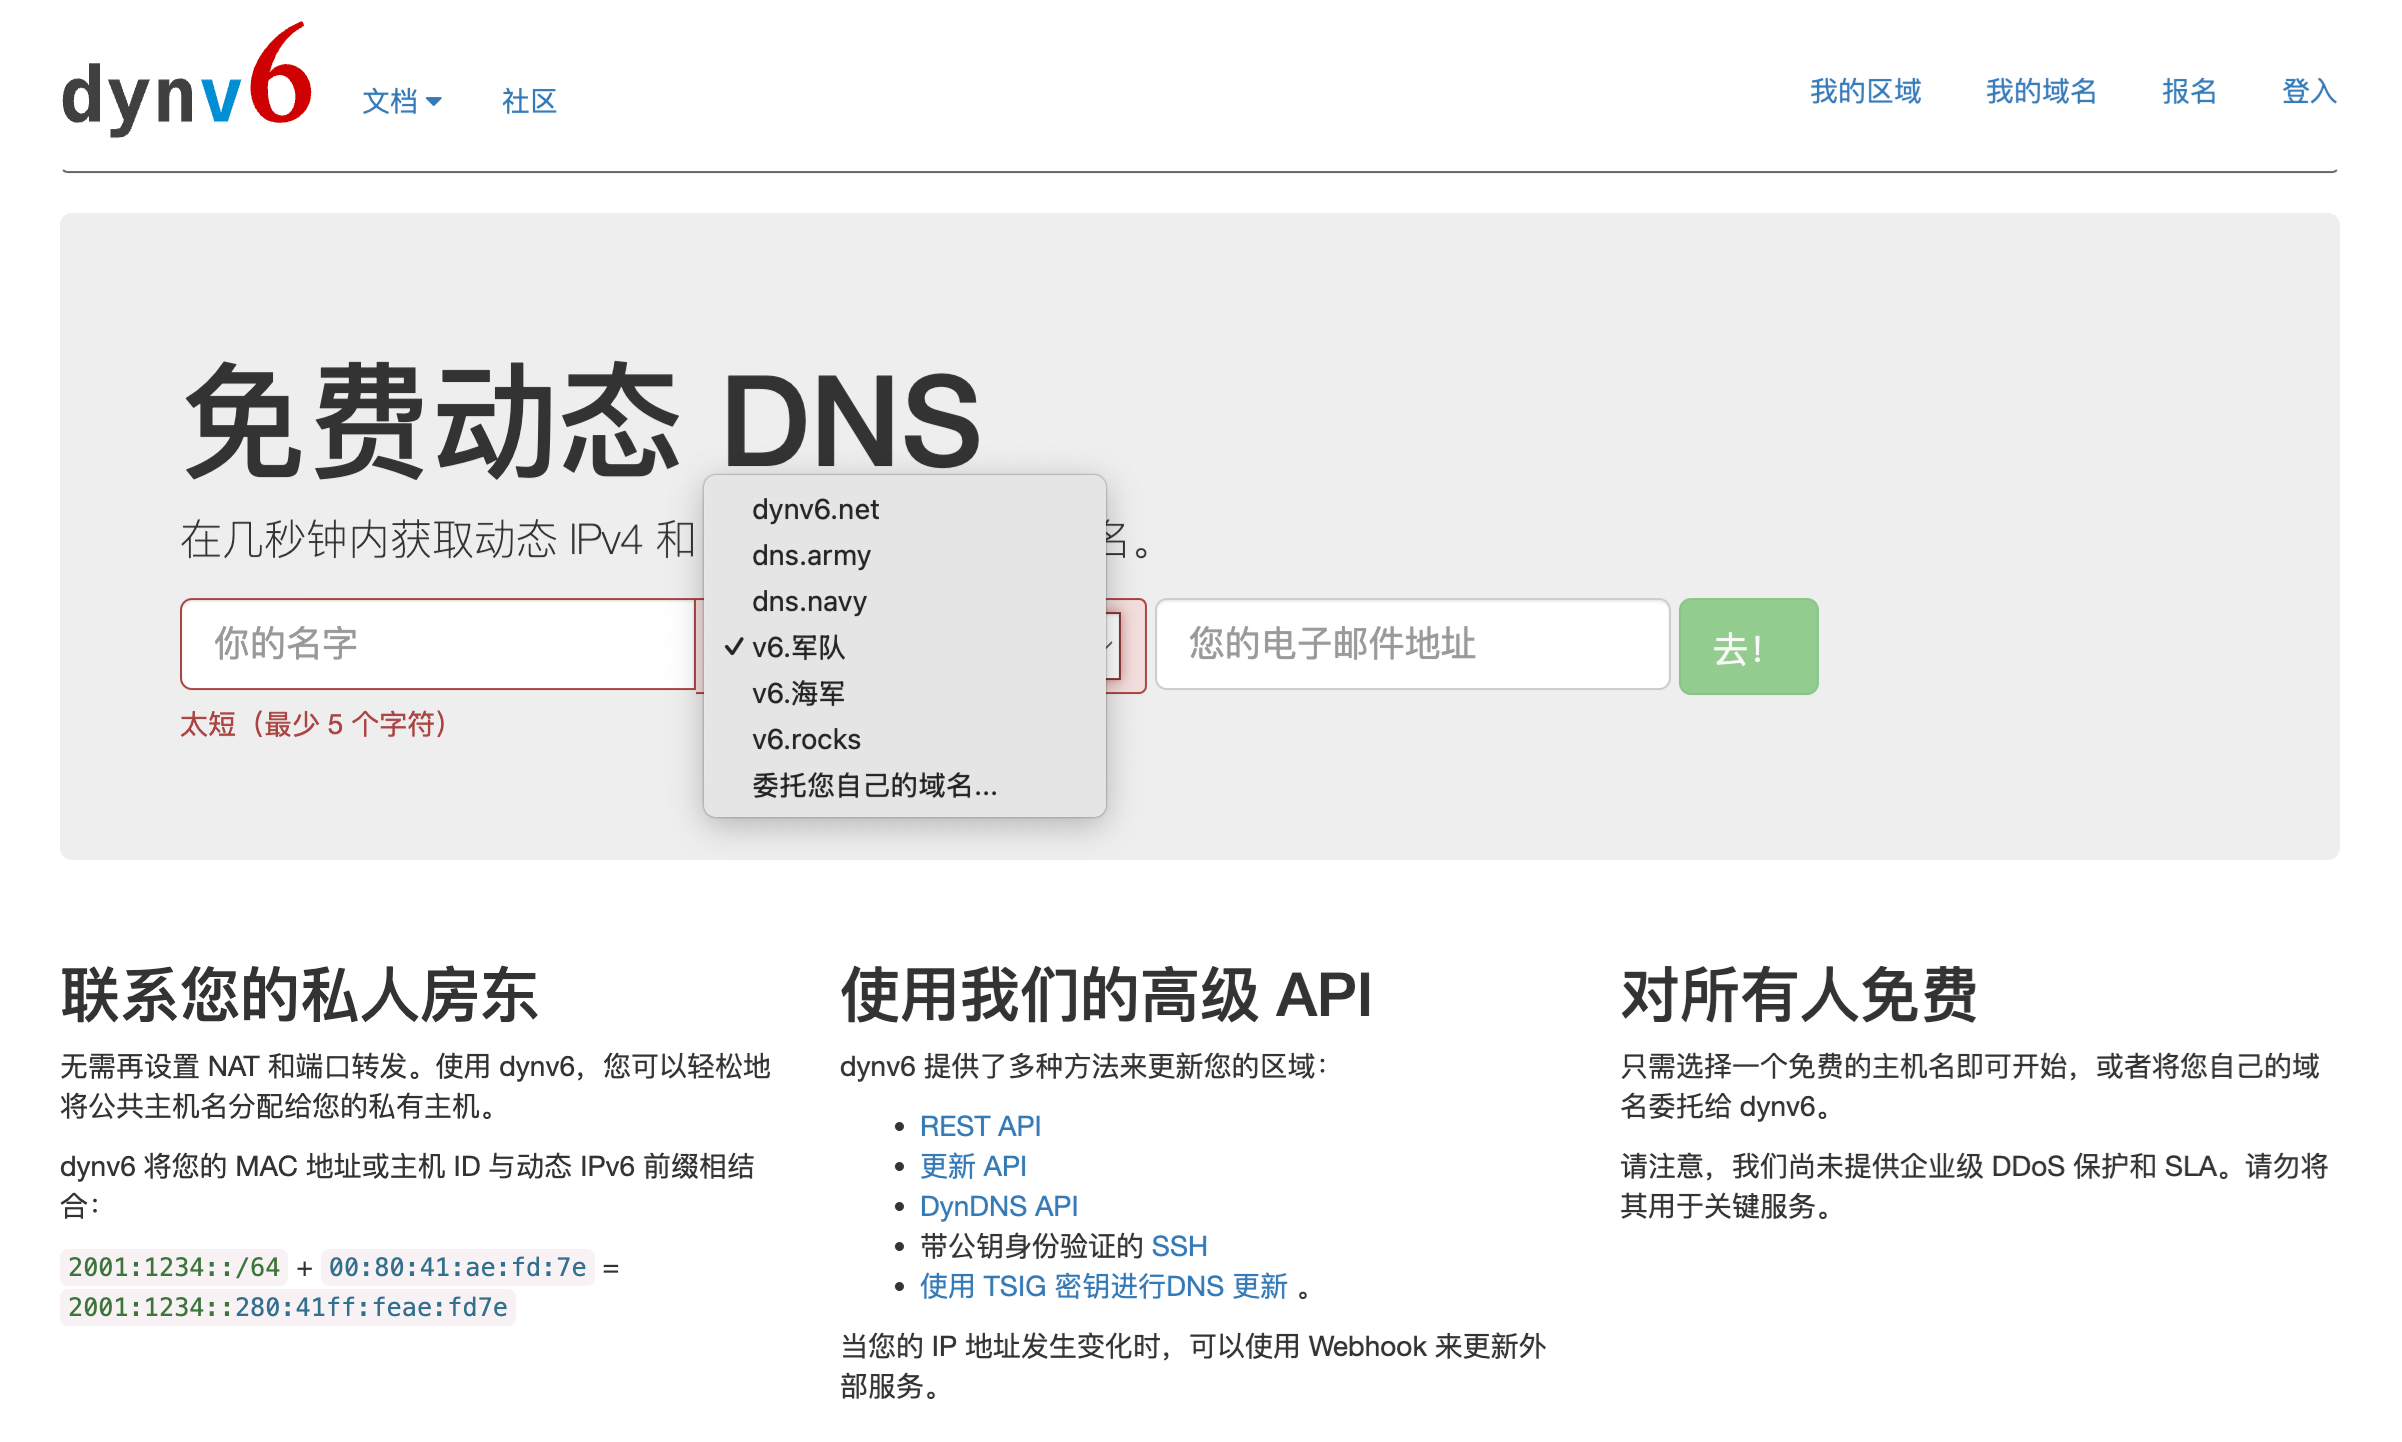Choose v6.海军 from the list

[905, 693]
